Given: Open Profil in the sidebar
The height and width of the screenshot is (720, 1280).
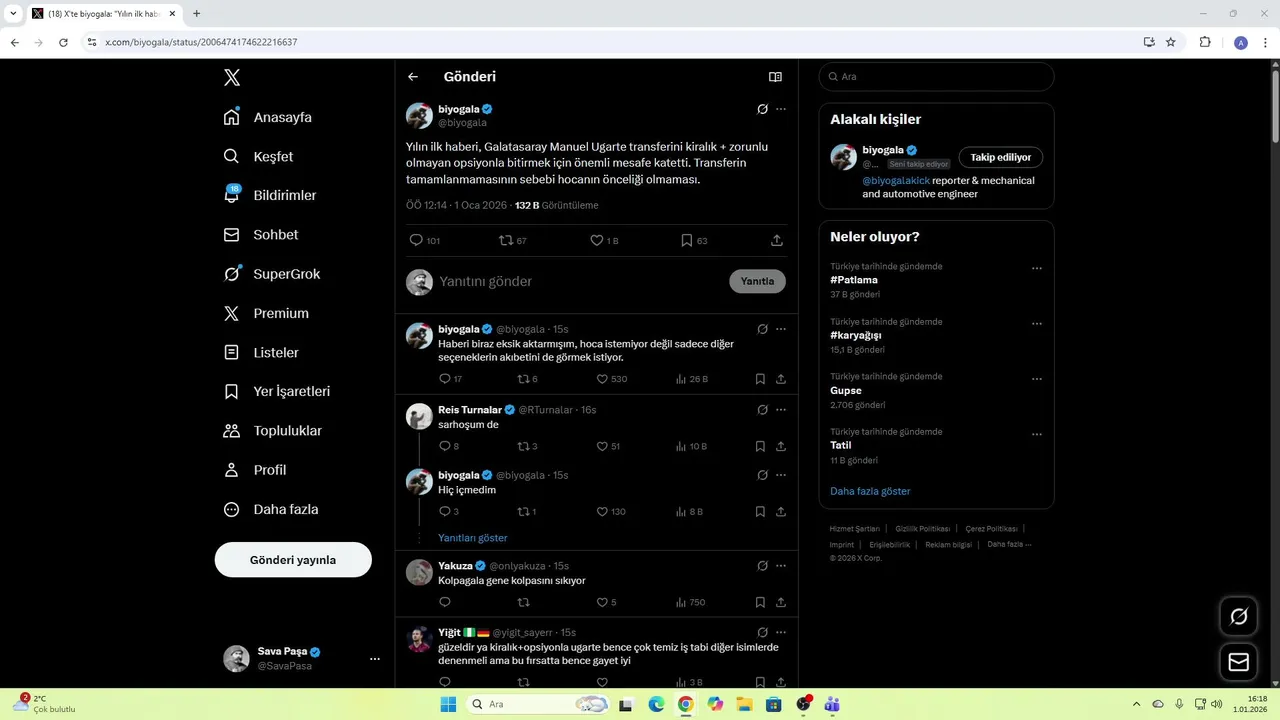Looking at the screenshot, I should click(x=255, y=470).
